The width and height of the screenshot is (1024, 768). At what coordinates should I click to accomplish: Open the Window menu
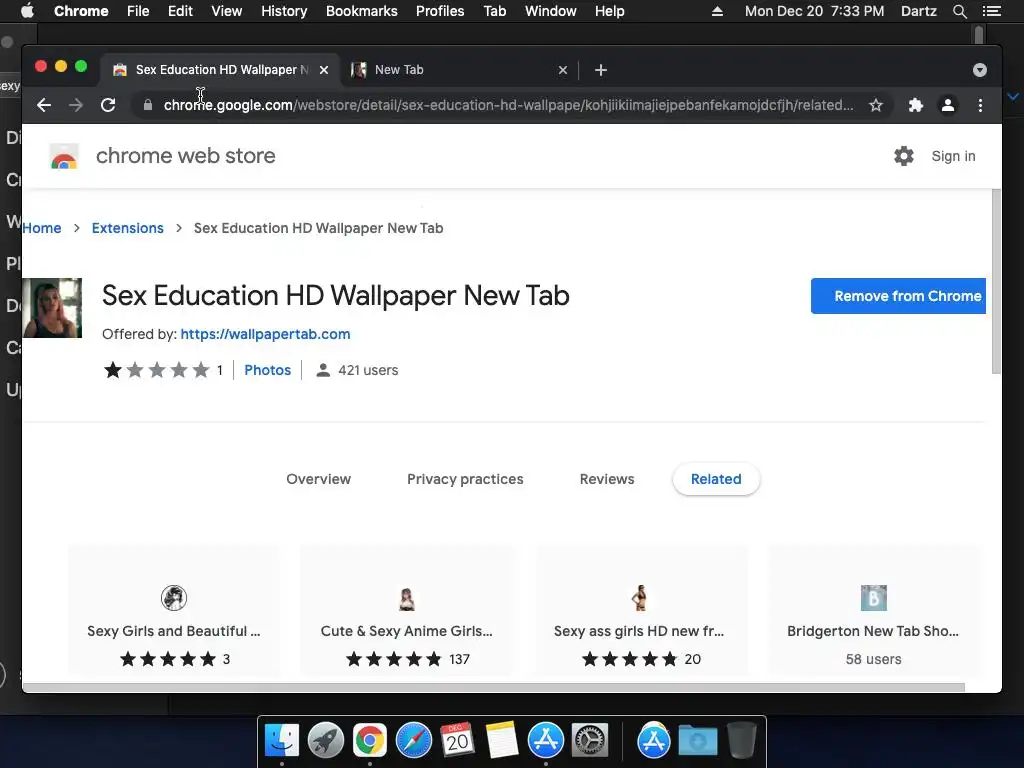pos(551,11)
